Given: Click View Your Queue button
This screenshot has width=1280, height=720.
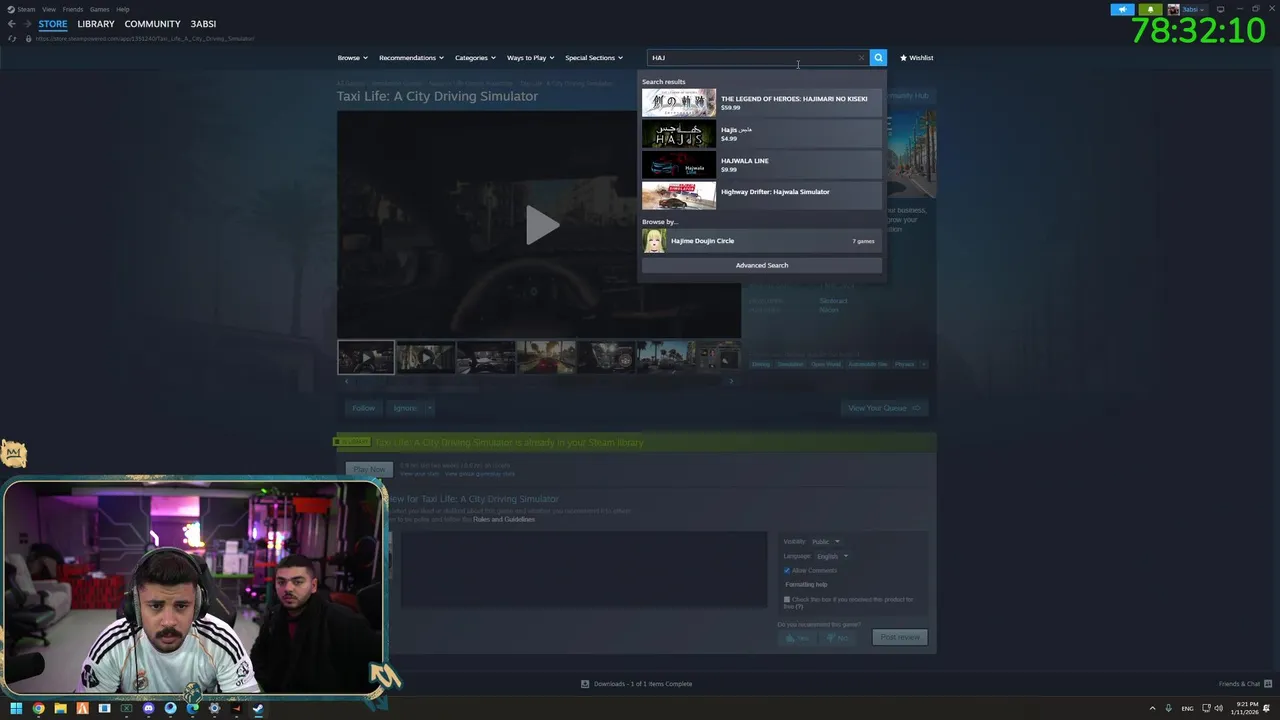Looking at the screenshot, I should 884,408.
